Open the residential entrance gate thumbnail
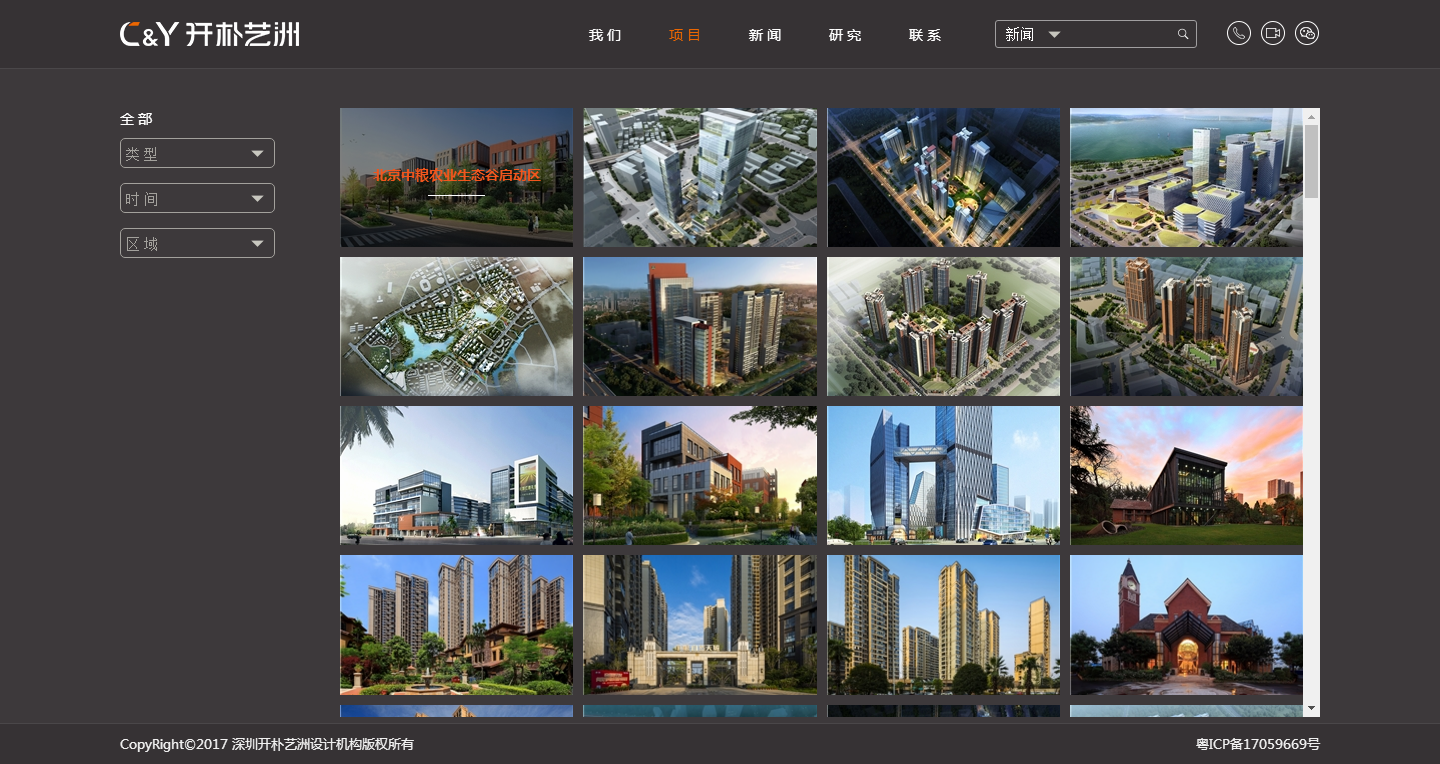 [700, 625]
